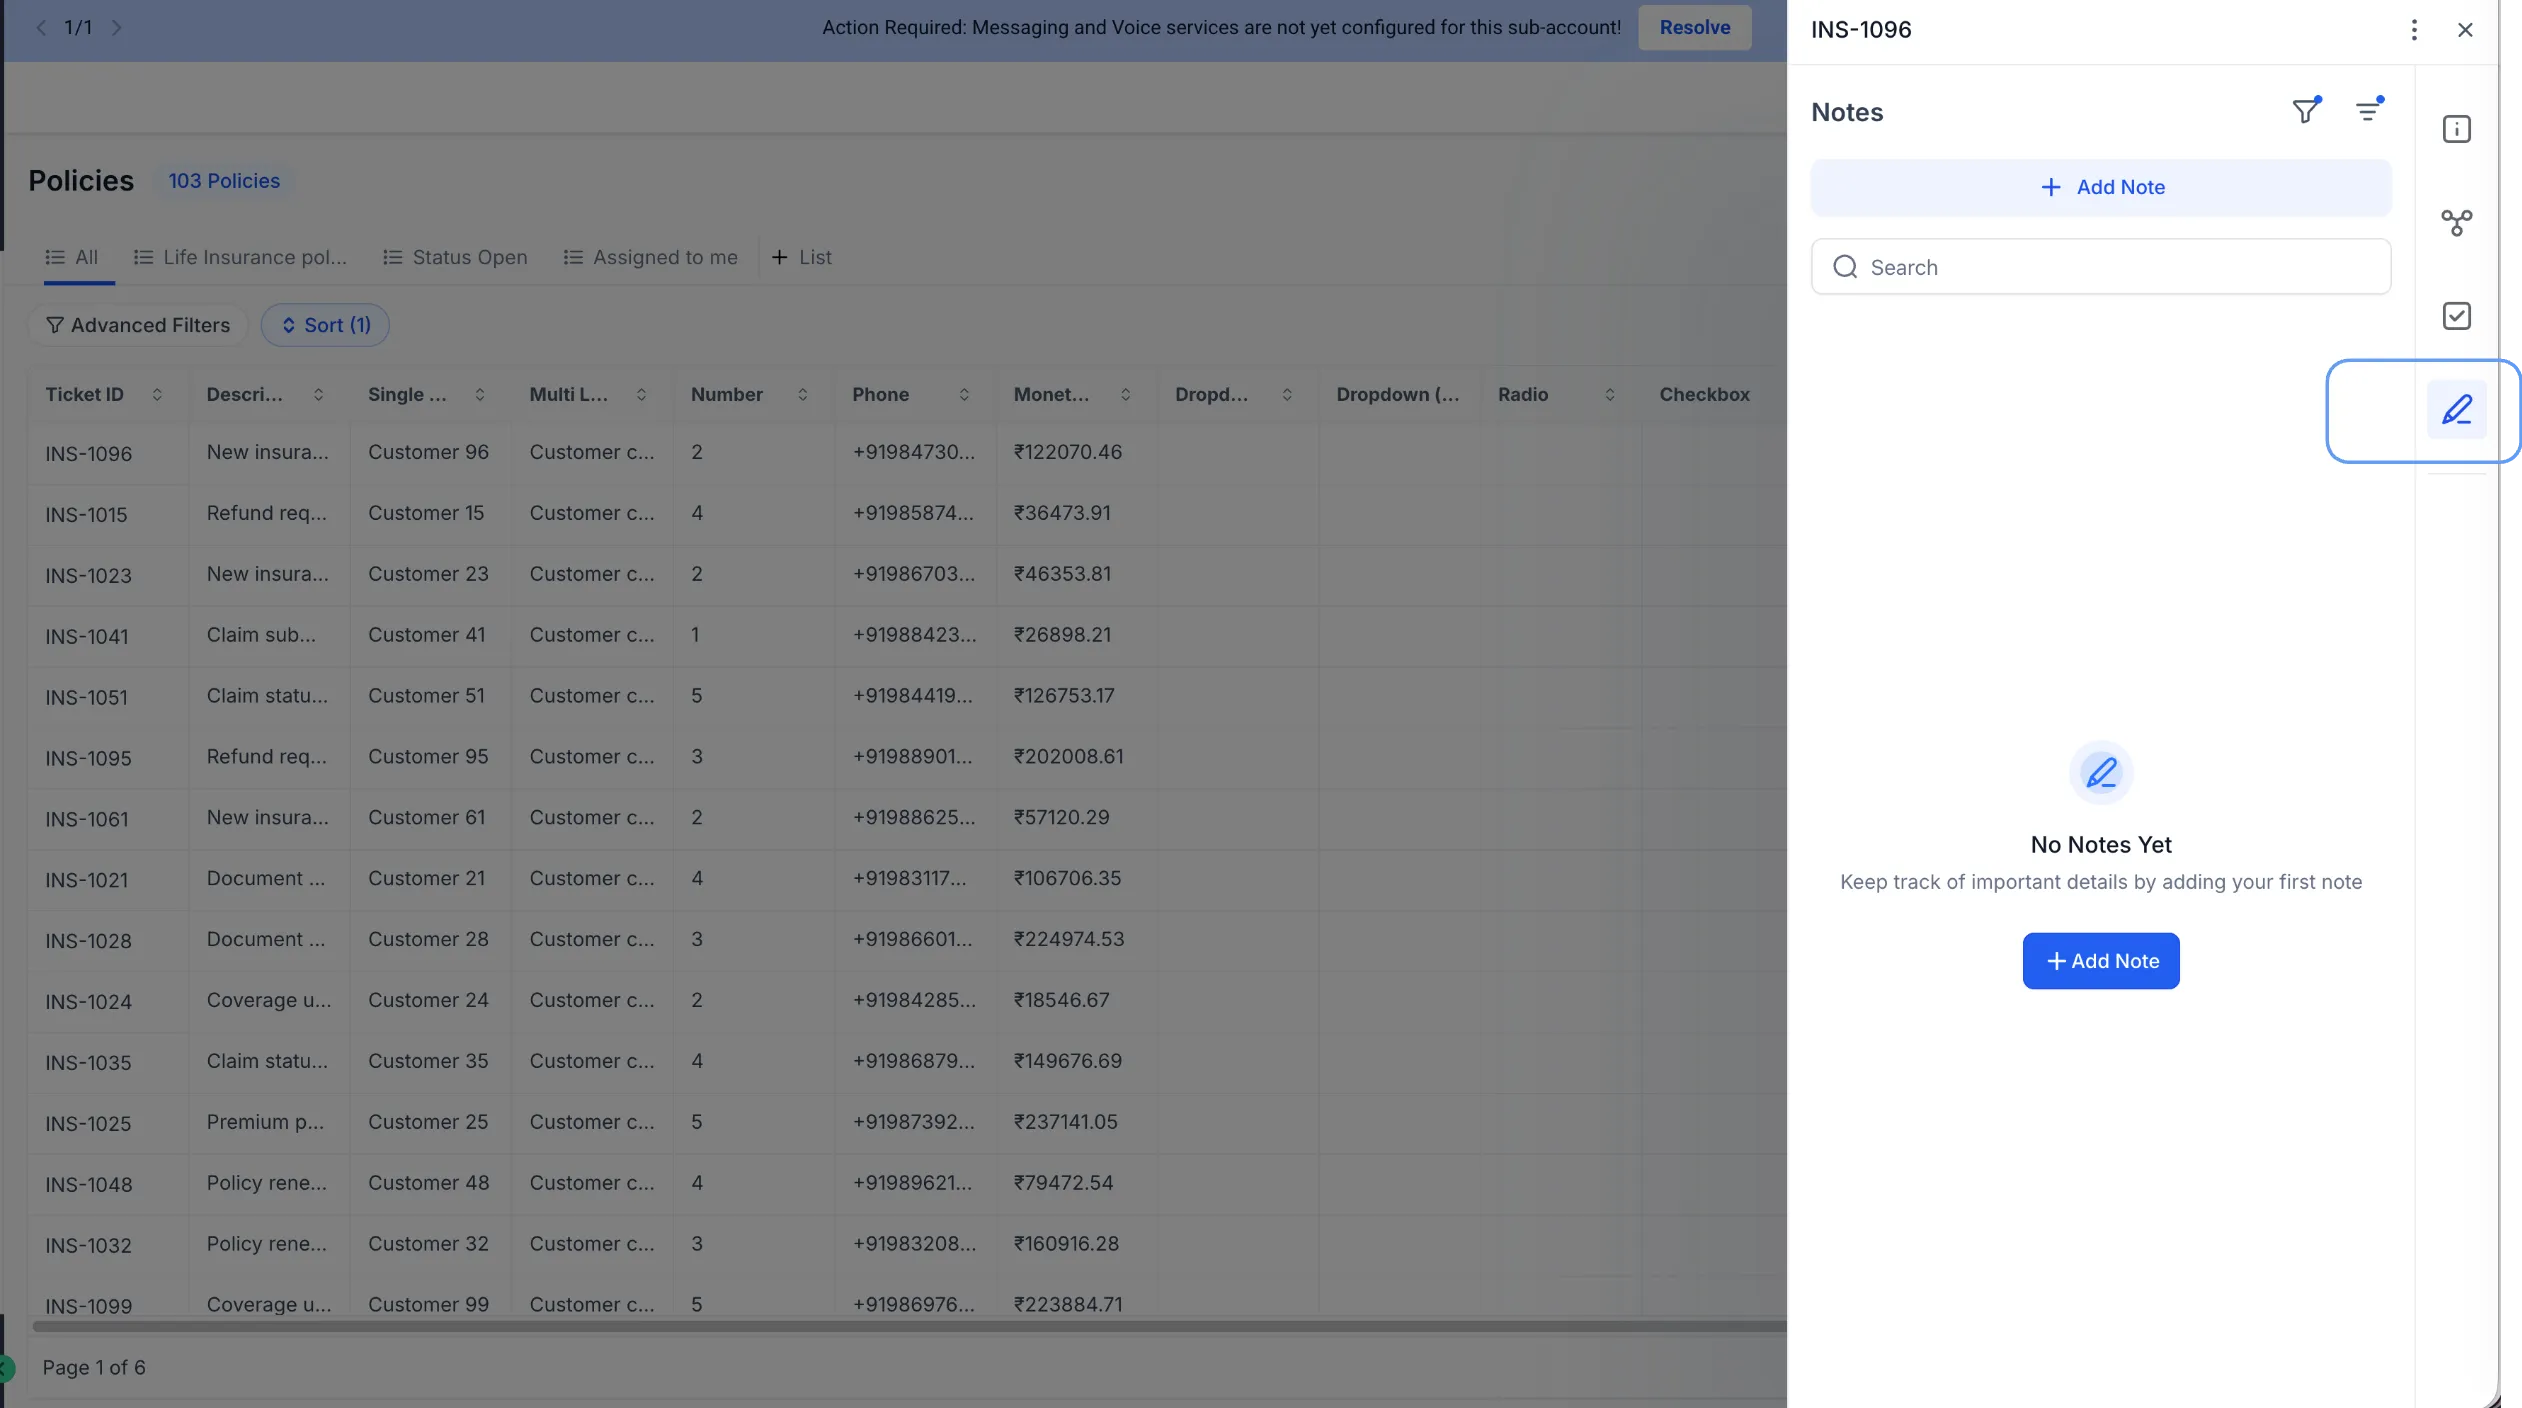Toggle sort on Number column

802,395
